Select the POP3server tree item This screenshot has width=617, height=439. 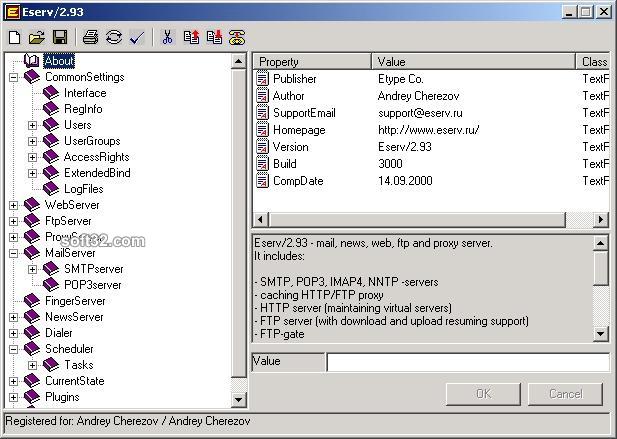(92, 285)
